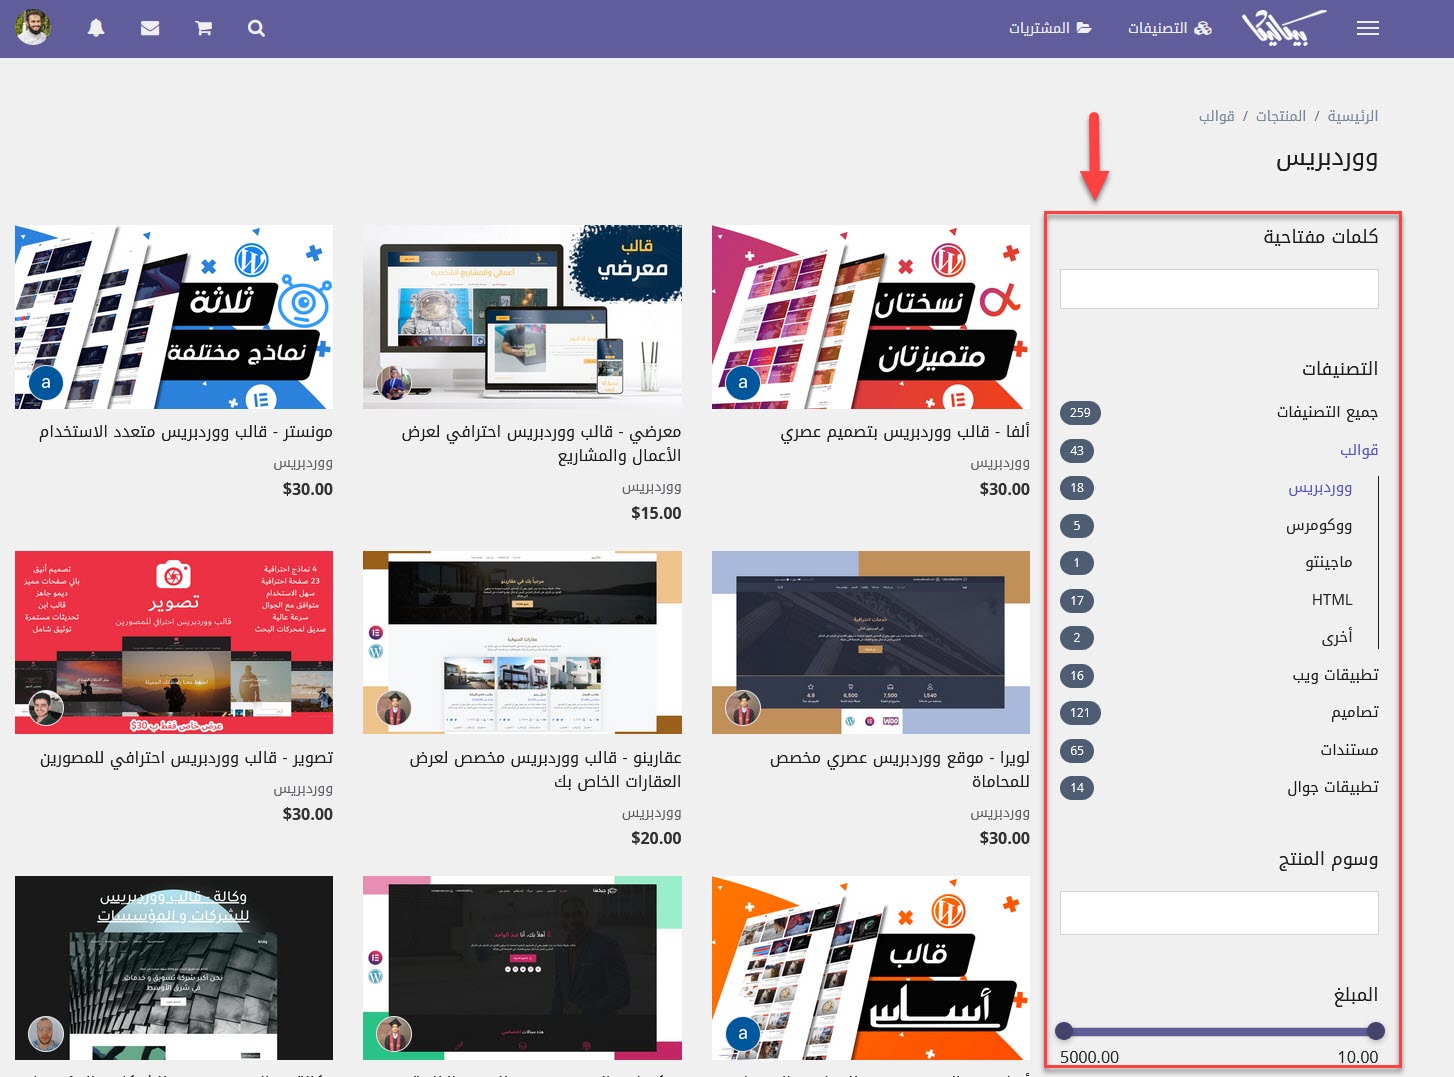
Task: Click the site logo in header
Action: pos(1283,28)
